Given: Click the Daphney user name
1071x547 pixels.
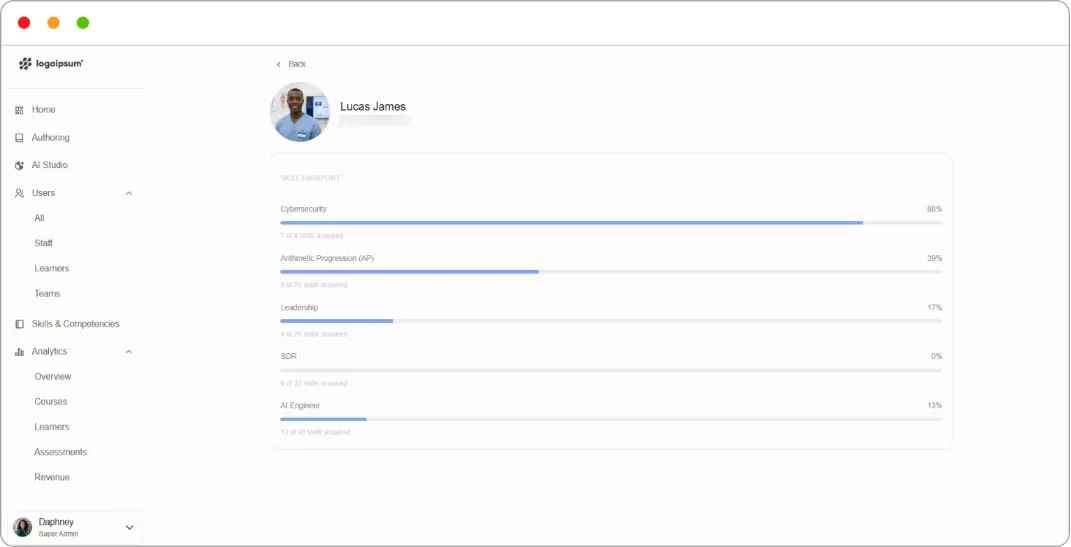Looking at the screenshot, I should [x=56, y=522].
